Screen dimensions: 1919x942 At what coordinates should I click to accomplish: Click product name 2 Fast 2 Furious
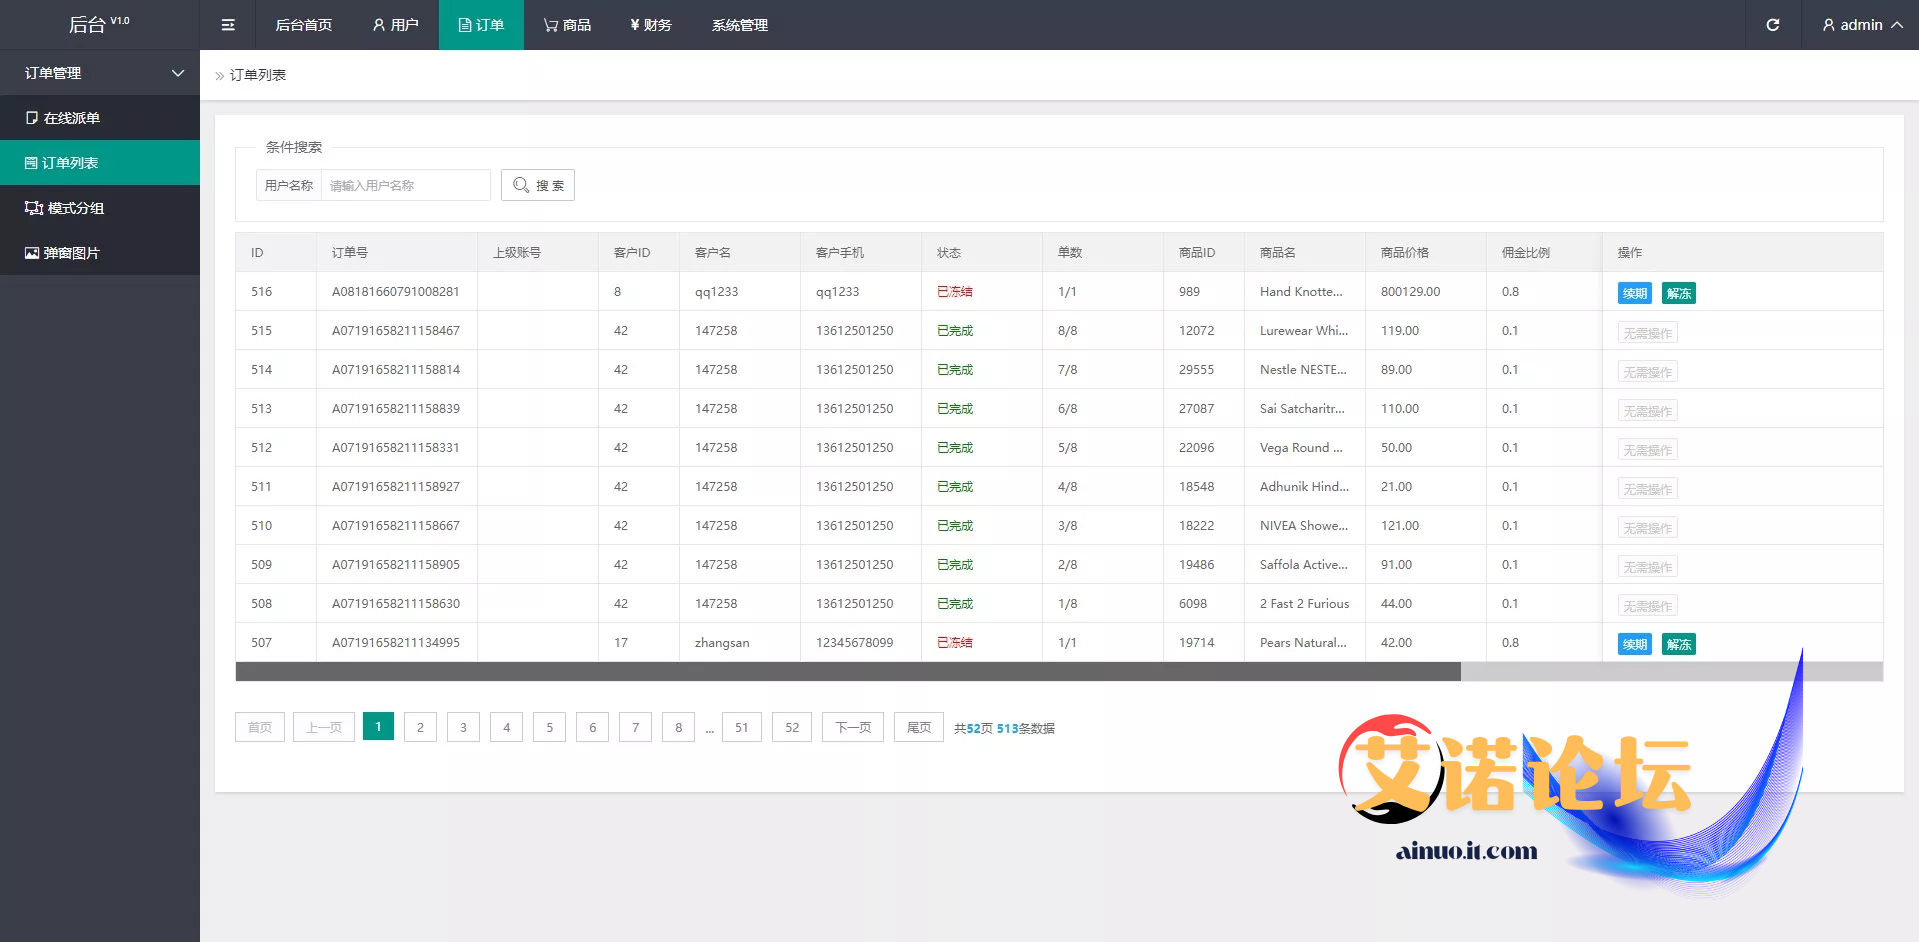[1304, 604]
